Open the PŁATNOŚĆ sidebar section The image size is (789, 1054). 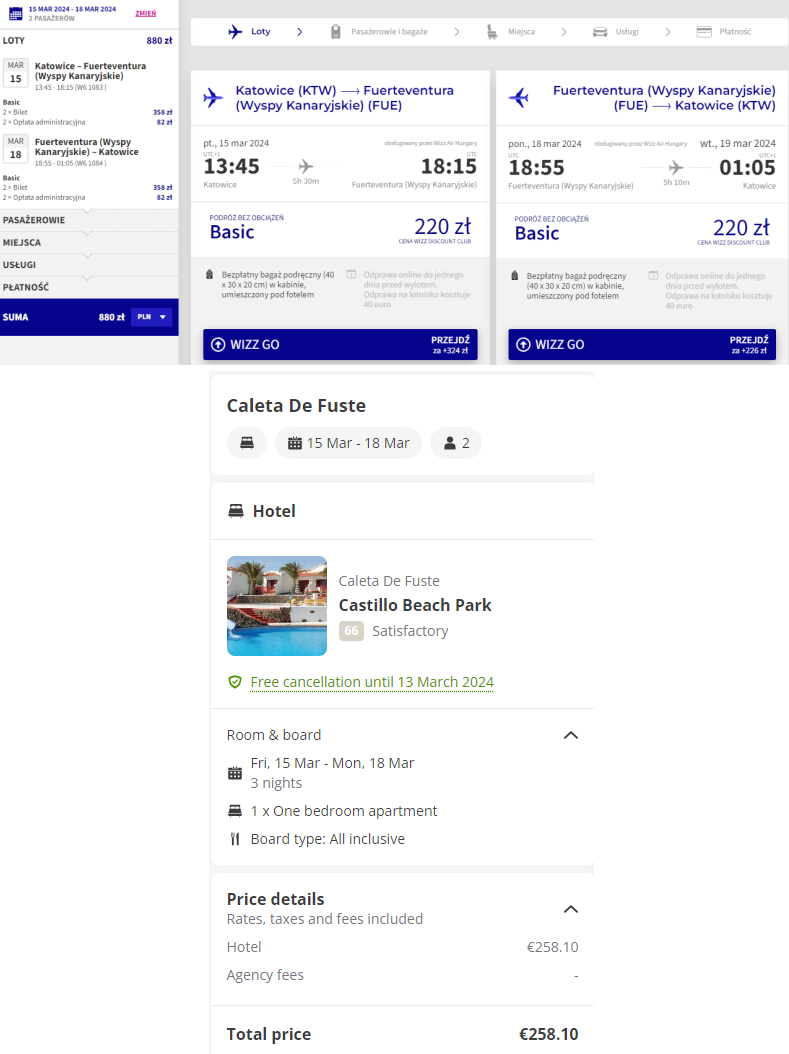click(89, 287)
